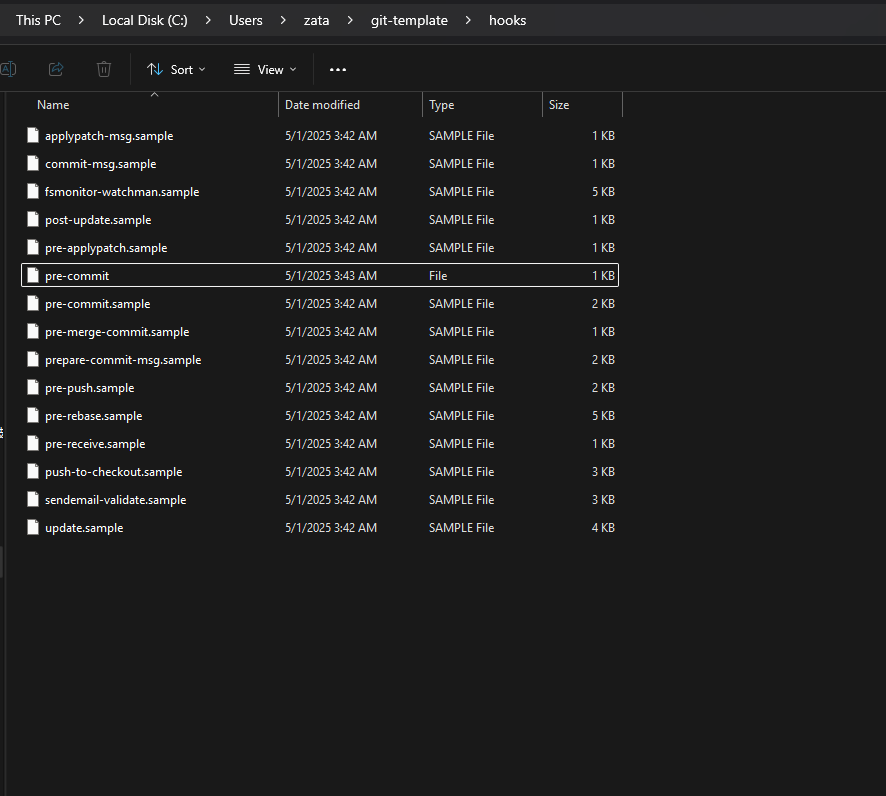The height and width of the screenshot is (796, 886).
Task: Click the pre-applypatch.sample file icon
Action: click(x=33, y=247)
